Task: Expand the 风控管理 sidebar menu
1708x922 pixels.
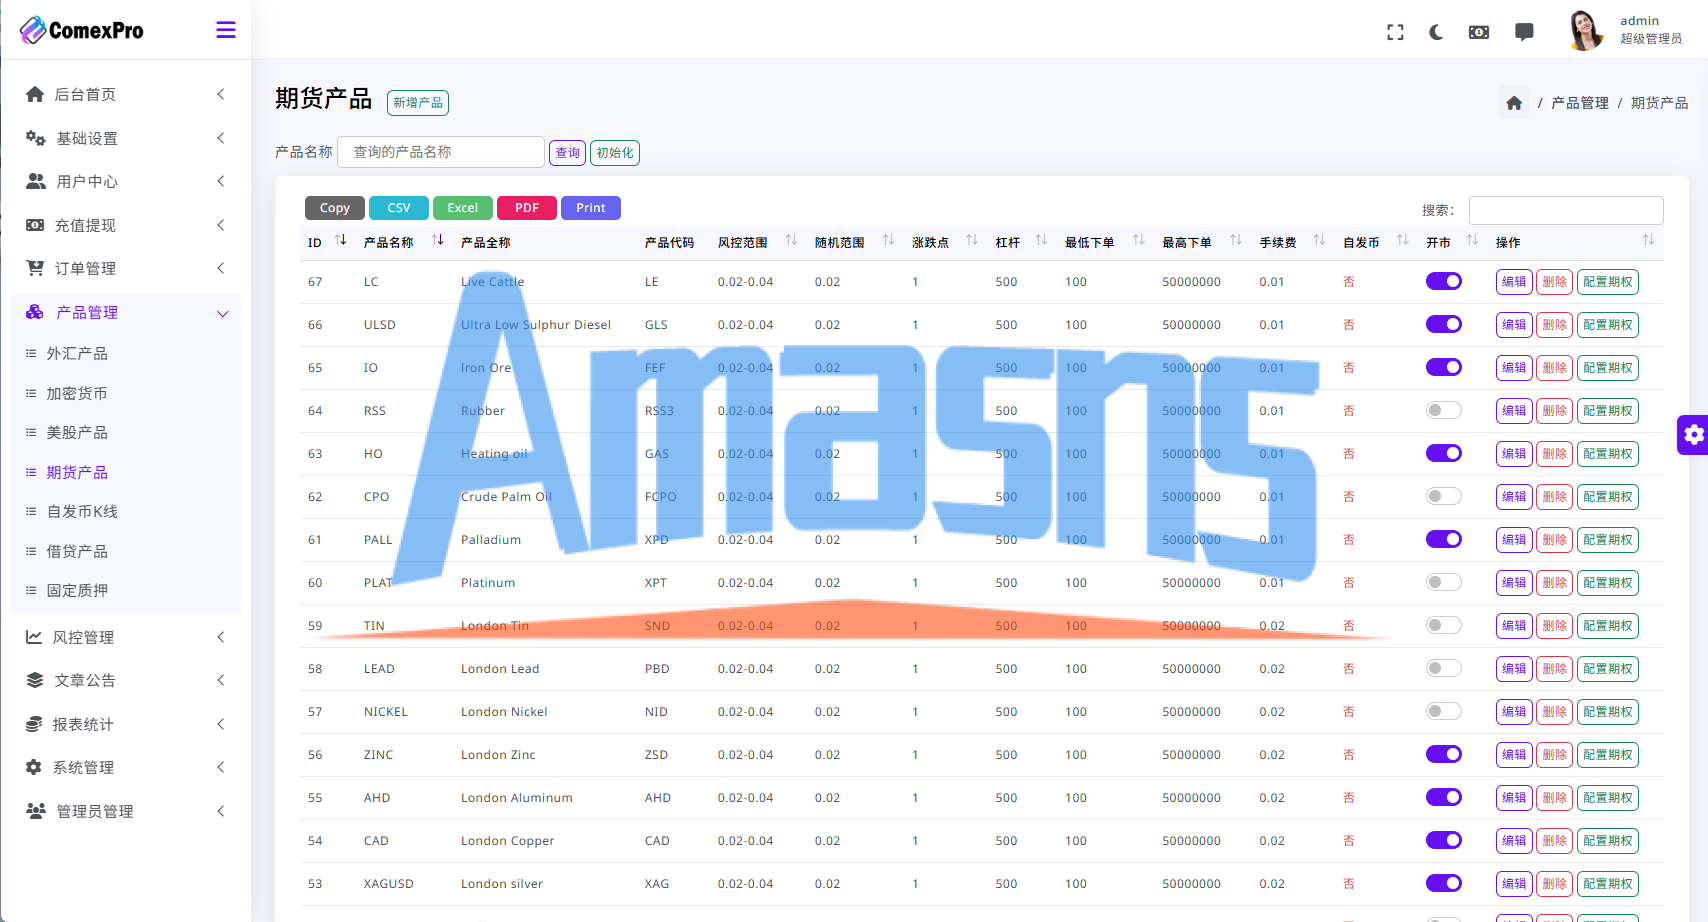Action: [126, 637]
